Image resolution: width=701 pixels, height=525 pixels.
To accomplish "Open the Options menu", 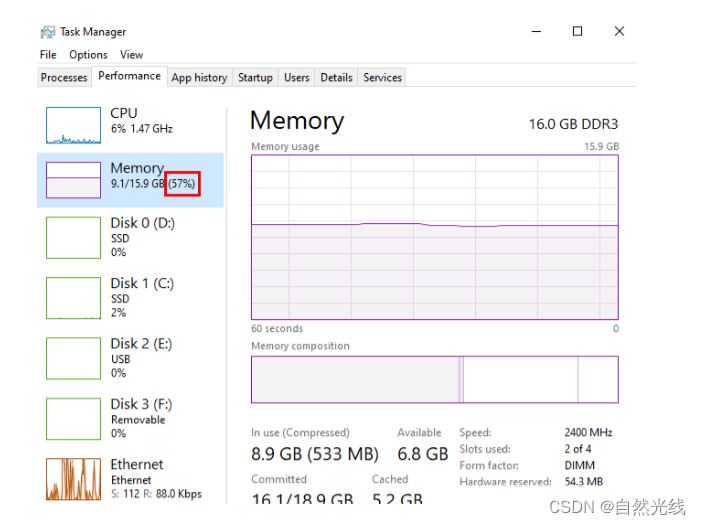I will (x=88, y=55).
